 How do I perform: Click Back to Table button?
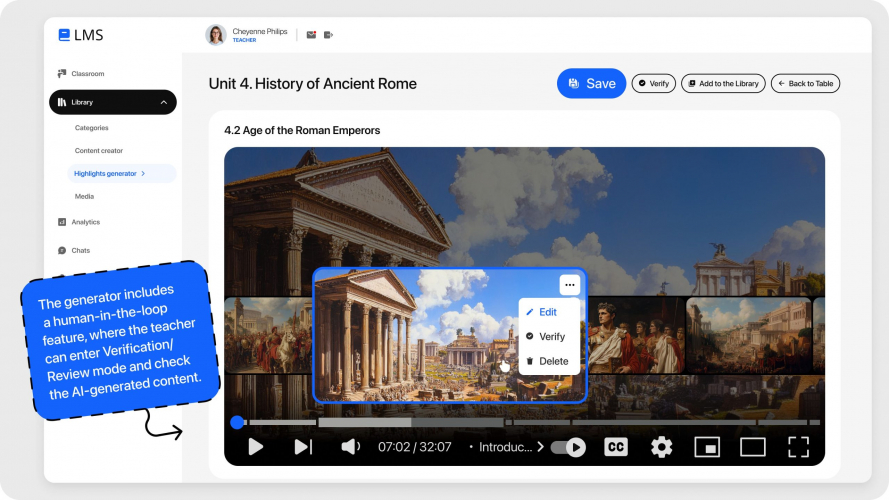(805, 84)
